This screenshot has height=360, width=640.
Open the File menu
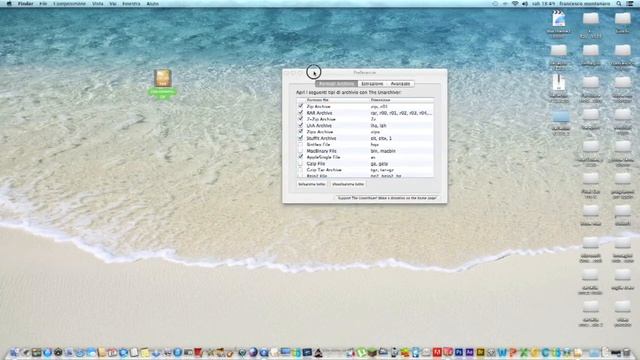tap(43, 4)
